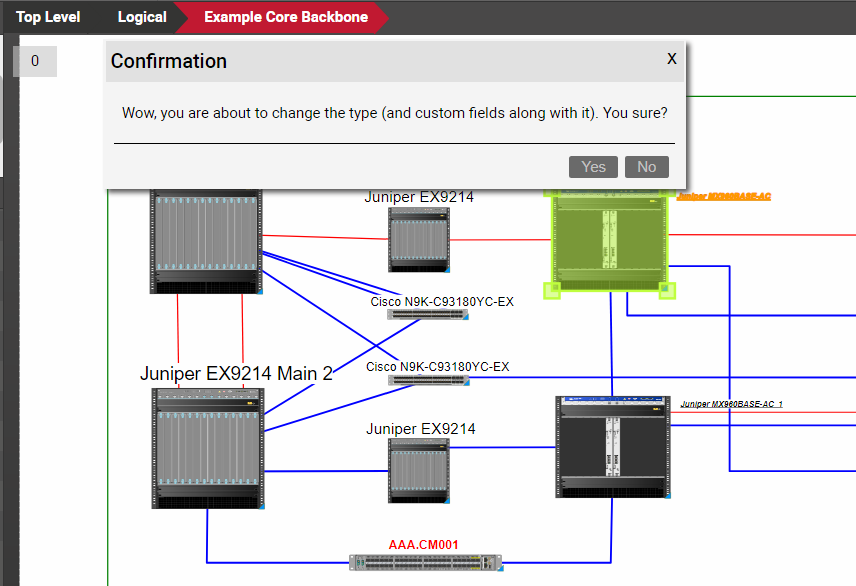Go to Top Level breadcrumb
This screenshot has width=856, height=586.
(x=48, y=17)
